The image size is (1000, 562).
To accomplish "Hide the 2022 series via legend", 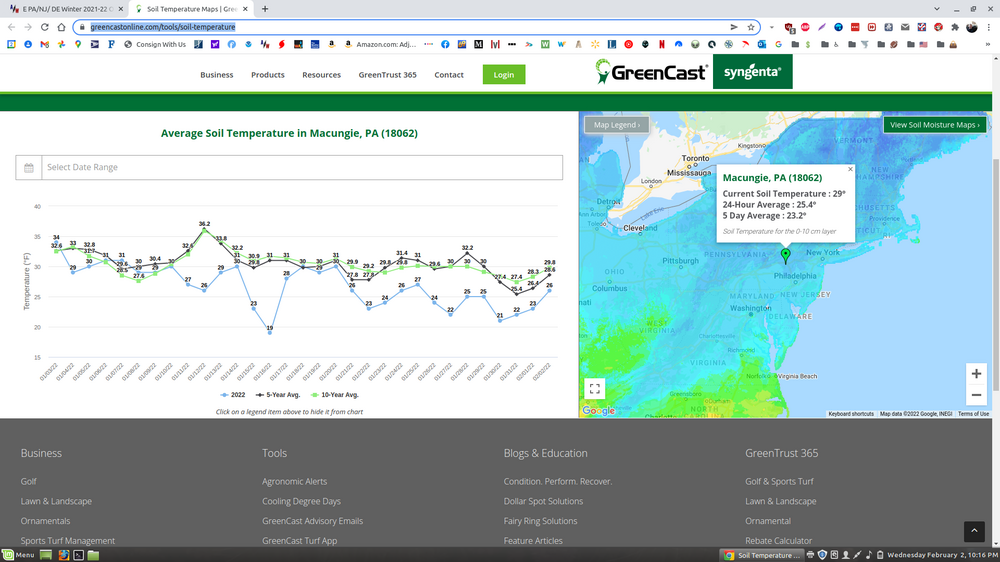I will (234, 395).
